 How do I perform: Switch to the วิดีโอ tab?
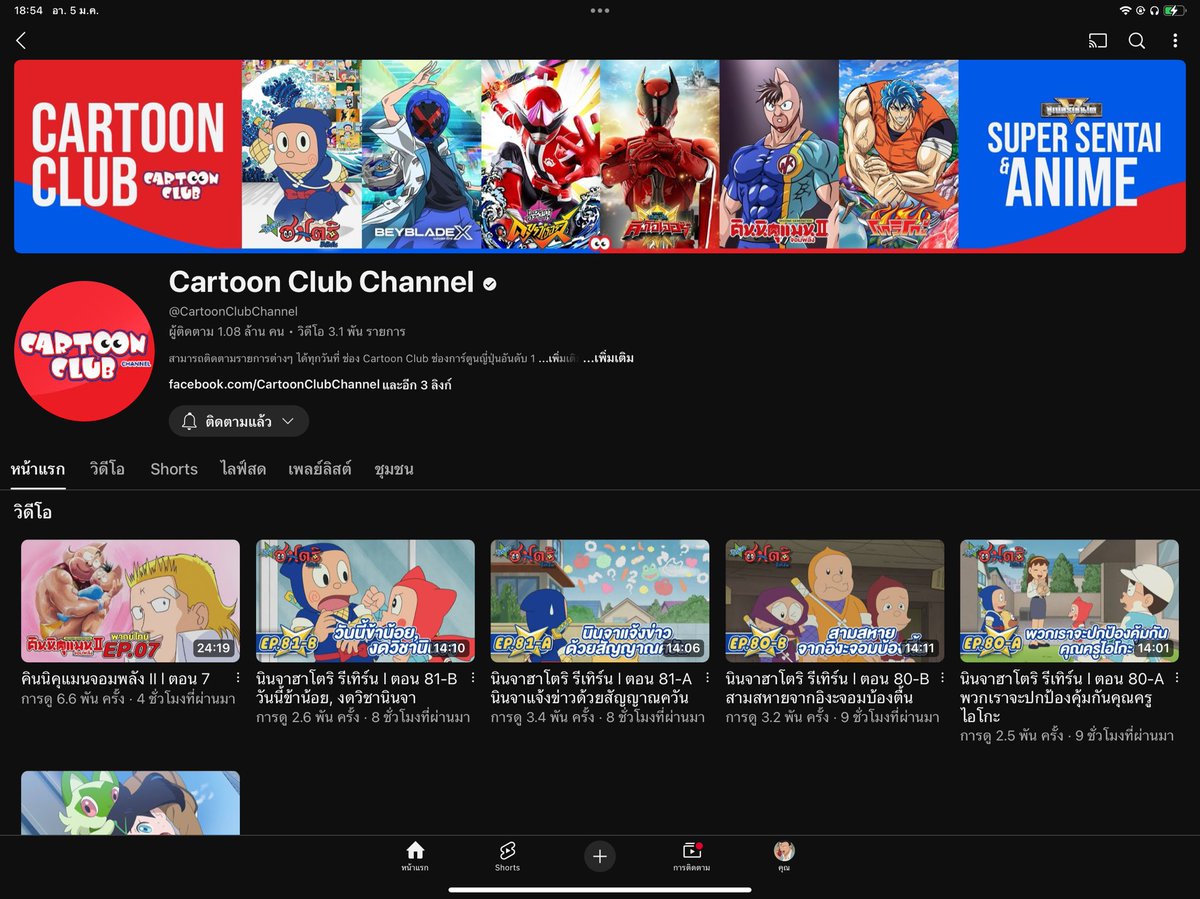point(107,469)
